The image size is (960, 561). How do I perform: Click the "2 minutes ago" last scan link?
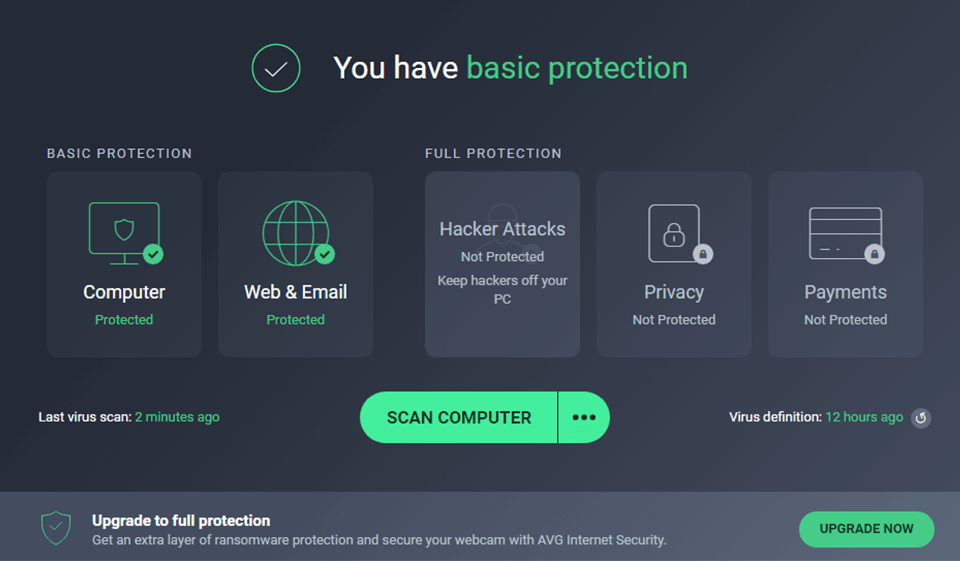(x=177, y=417)
